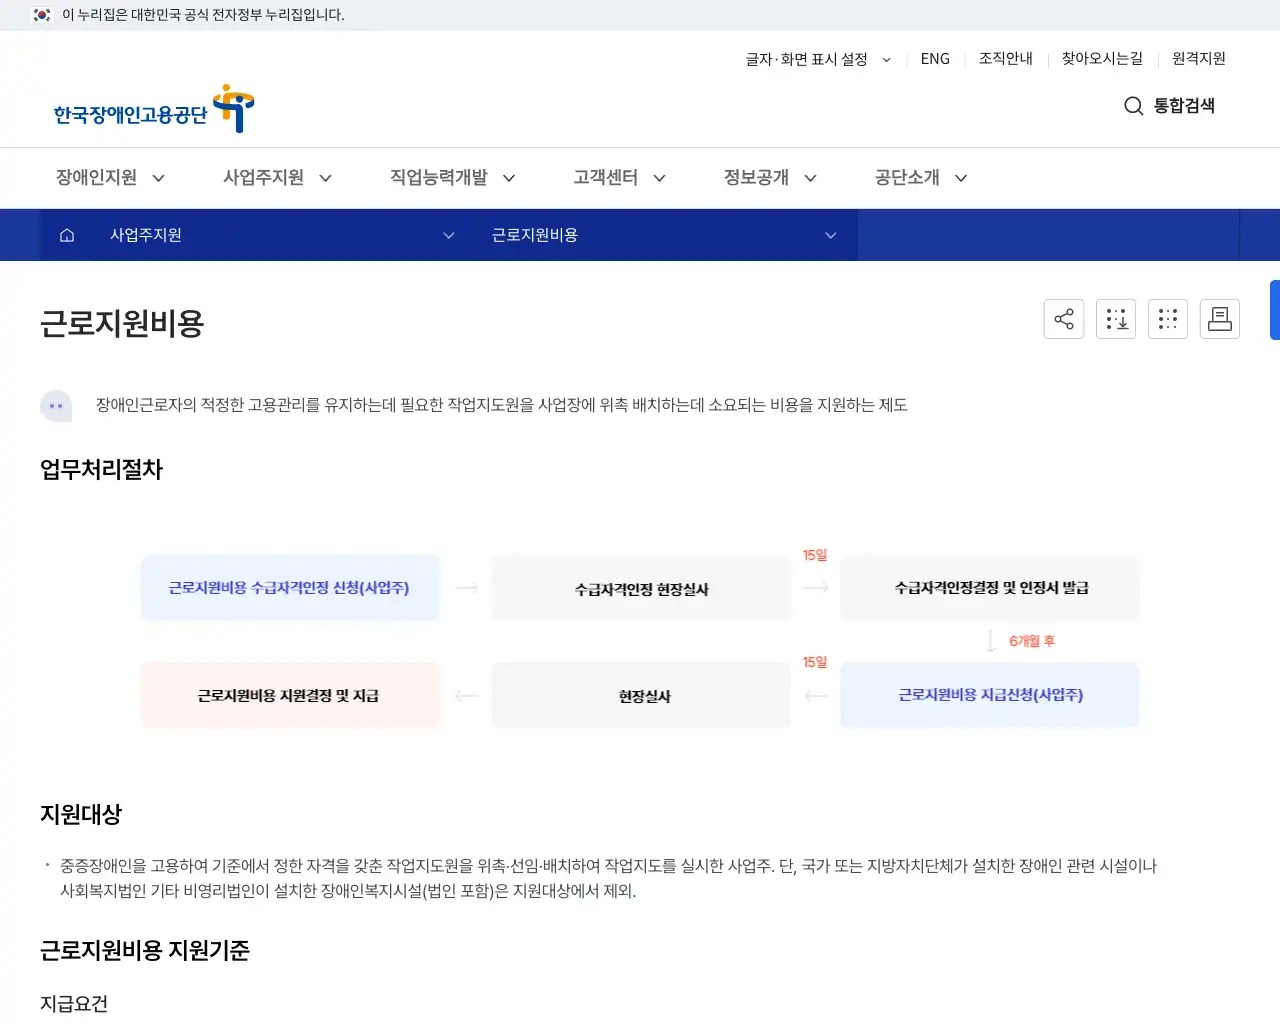This screenshot has height=1024, width=1280.
Task: Click the 원격지원 link
Action: click(x=1198, y=59)
